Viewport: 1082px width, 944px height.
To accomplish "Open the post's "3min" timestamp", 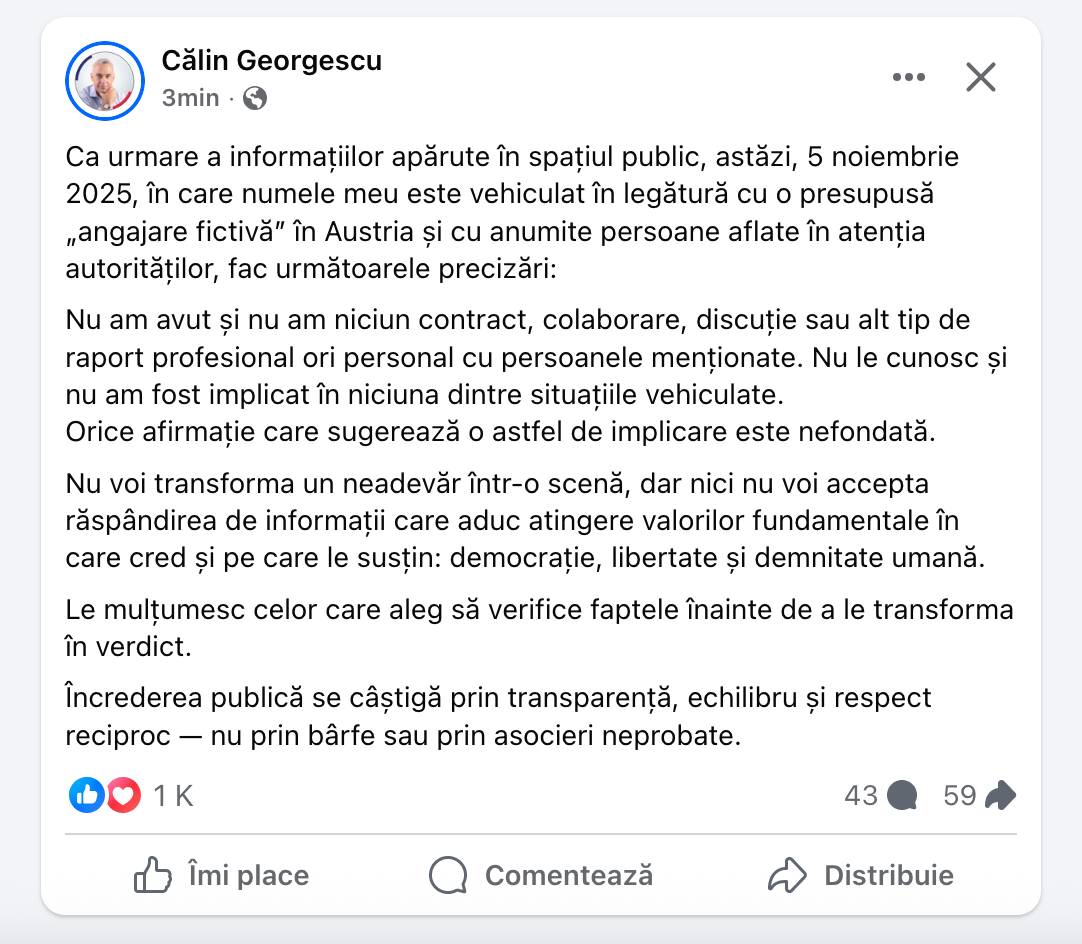I will [x=190, y=98].
